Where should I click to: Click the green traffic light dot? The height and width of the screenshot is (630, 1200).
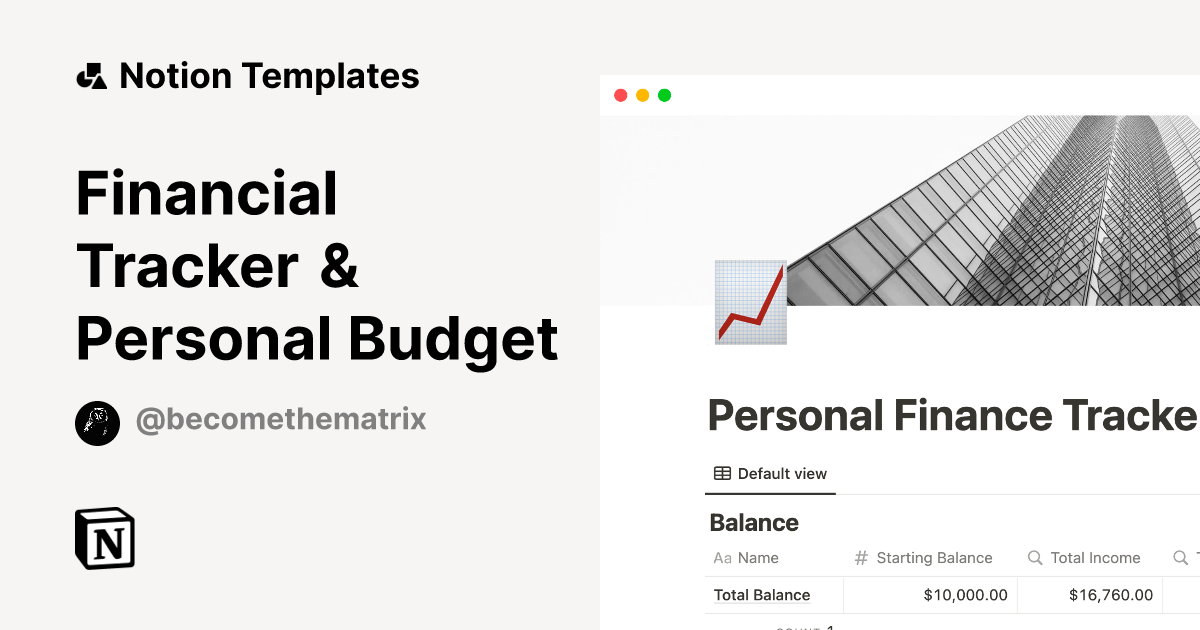click(x=663, y=95)
